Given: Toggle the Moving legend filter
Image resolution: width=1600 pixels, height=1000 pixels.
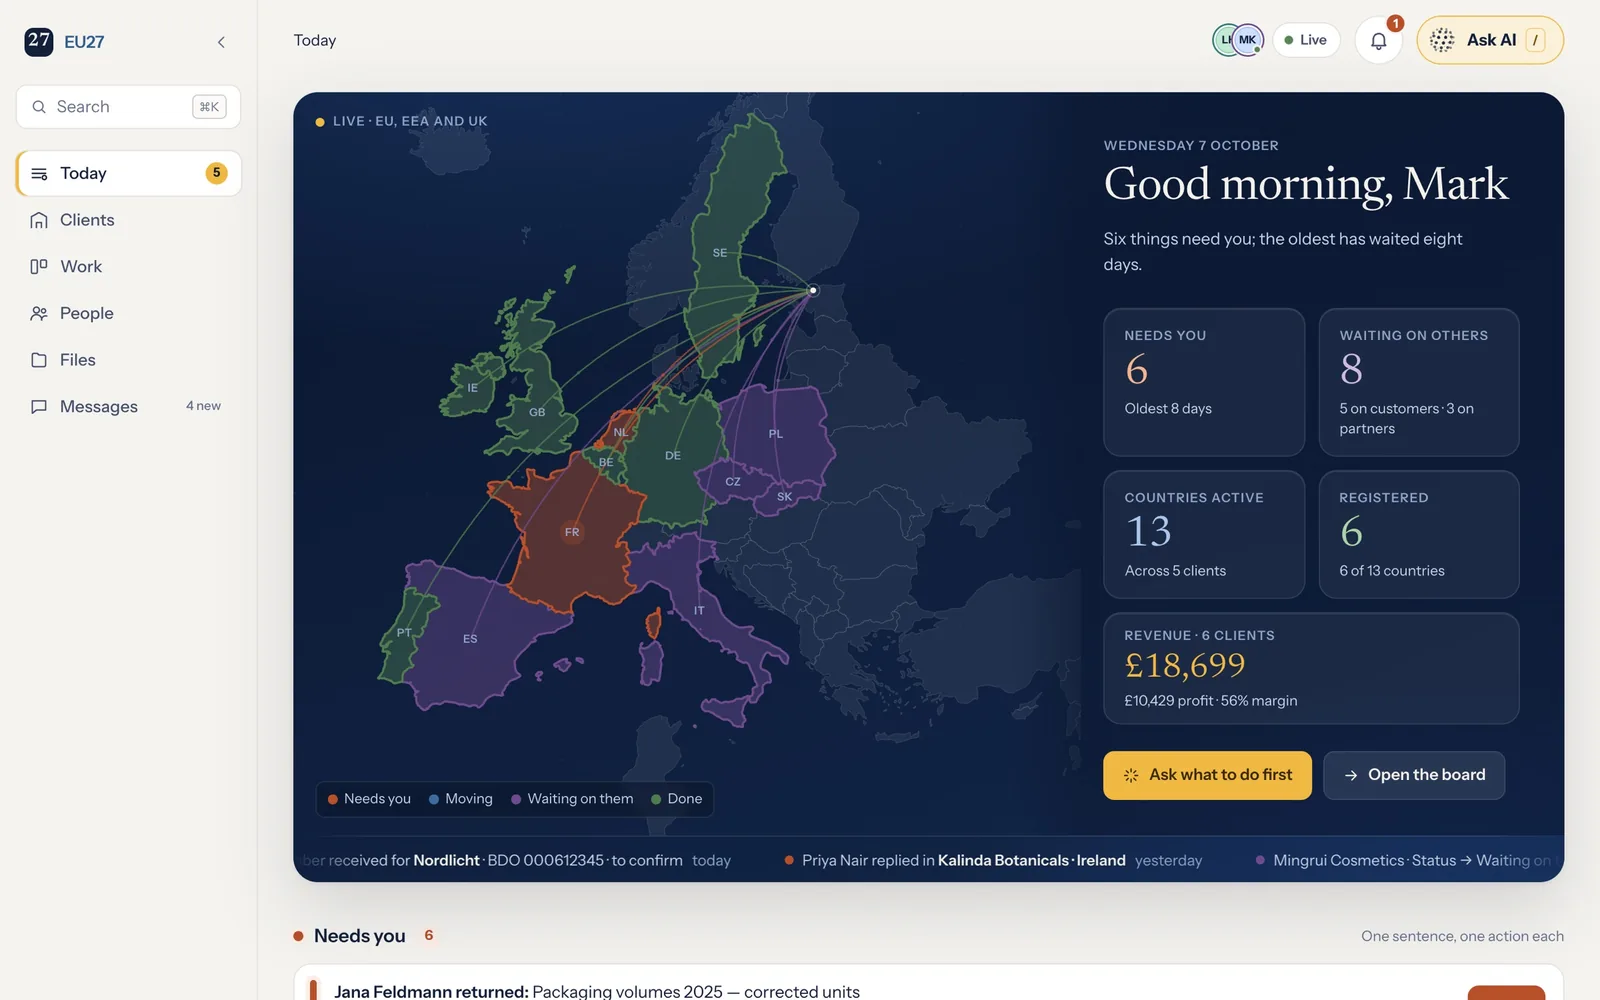Looking at the screenshot, I should (461, 799).
